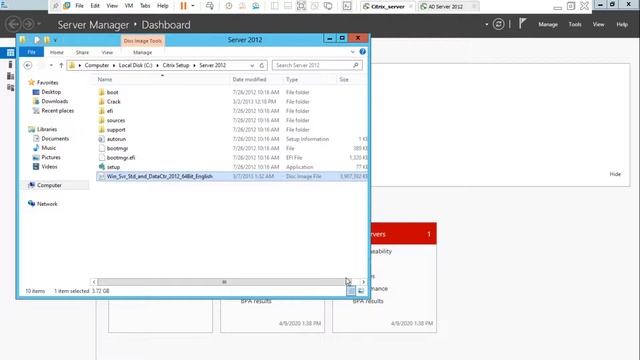
Task: Select Network in the navigation pane
Action: coord(47,204)
